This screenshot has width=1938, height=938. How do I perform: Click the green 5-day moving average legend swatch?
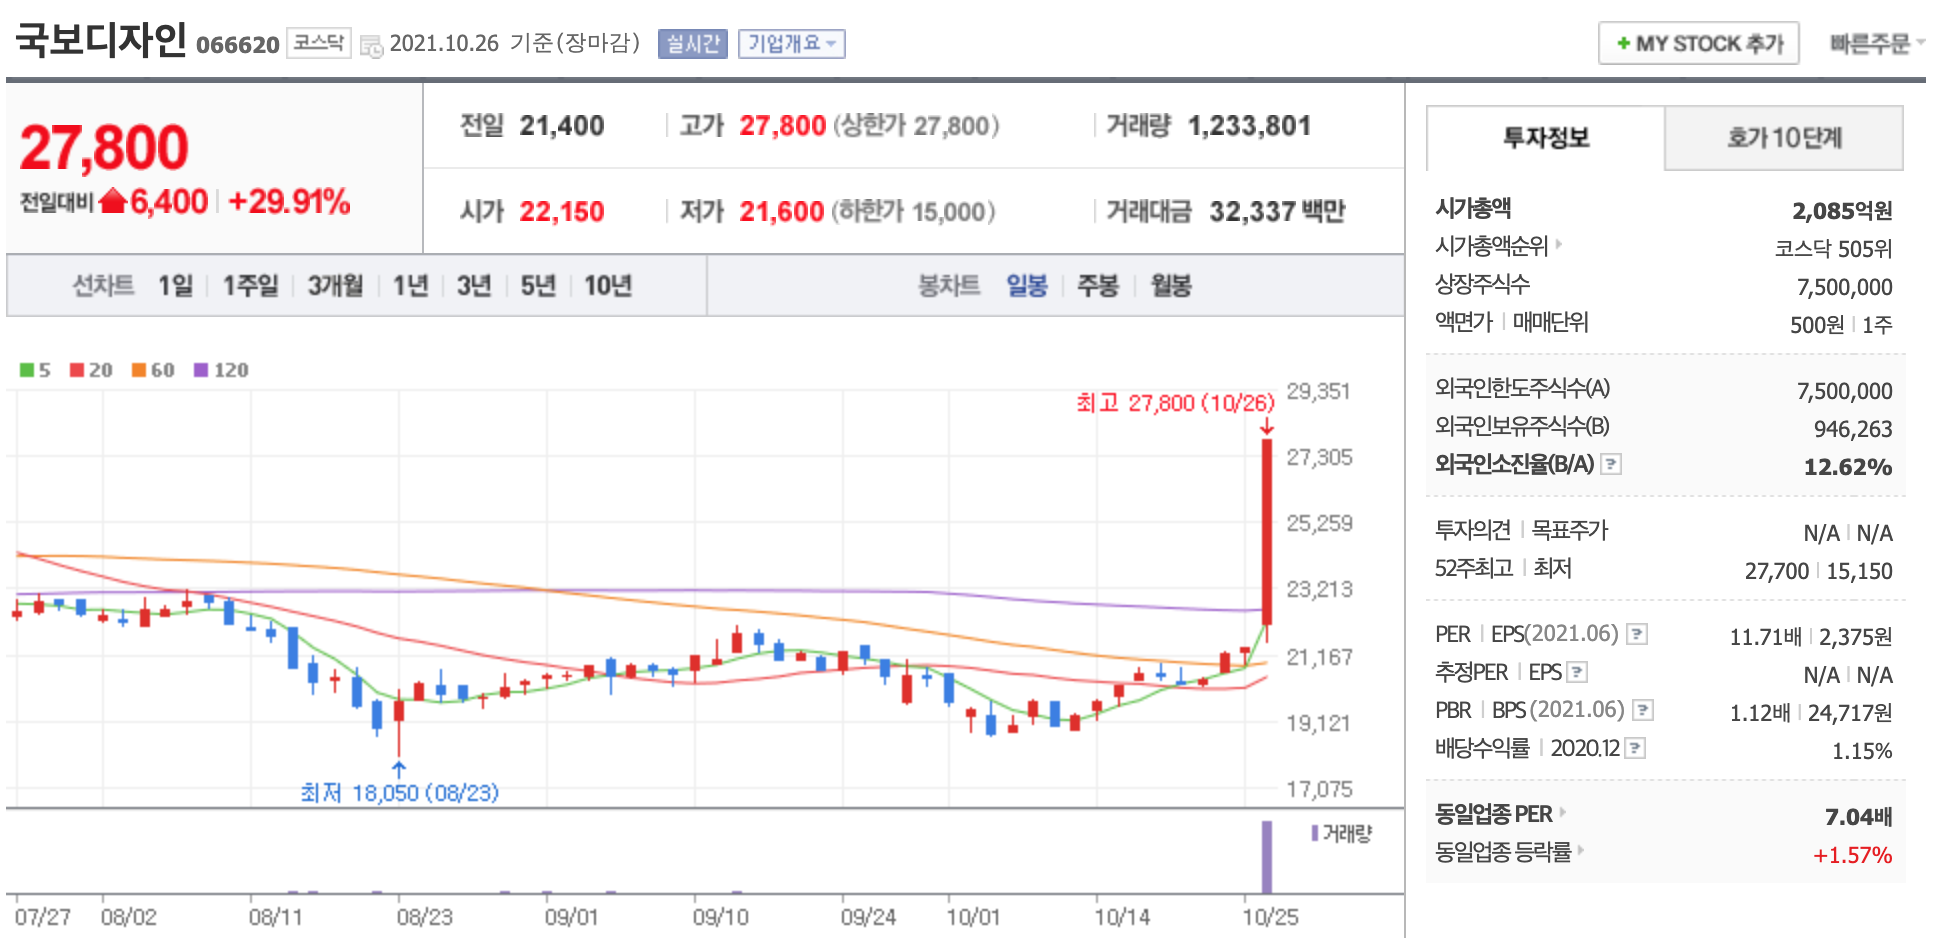[x=27, y=370]
